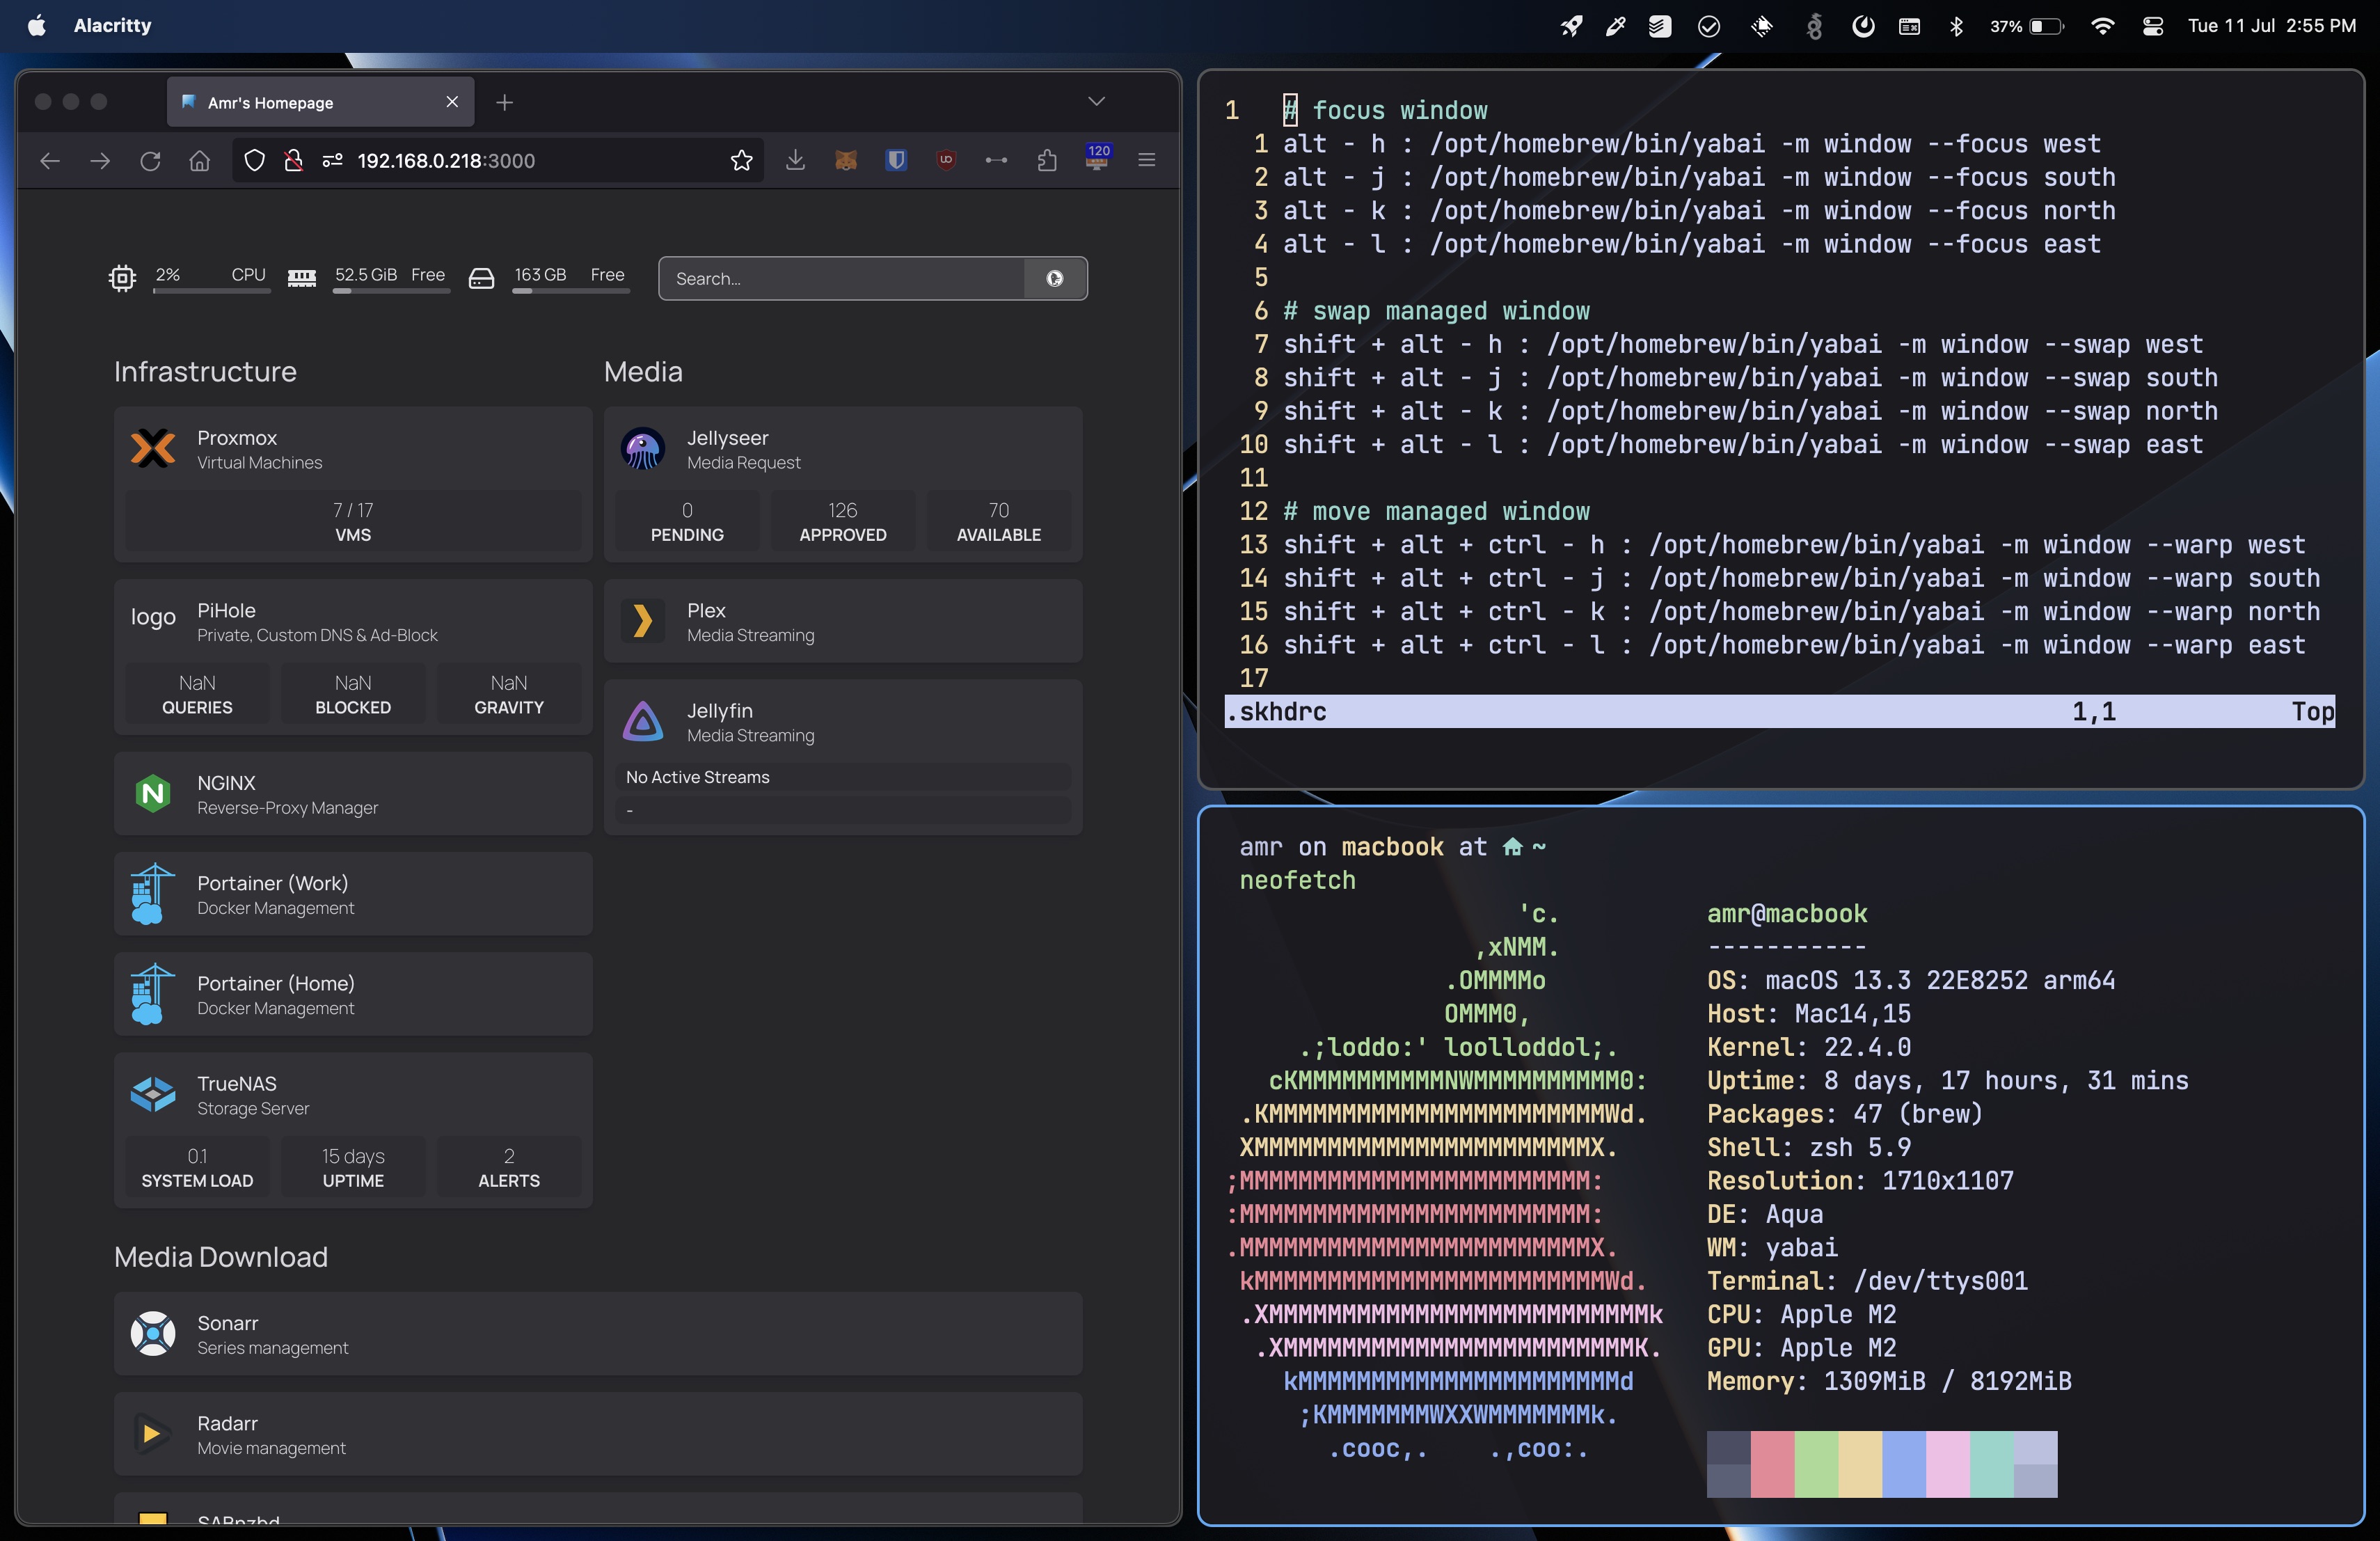Screen dimensions: 2380x1541
Task: Click the TrueNAS 2 ALERTS stat
Action: [509, 1167]
